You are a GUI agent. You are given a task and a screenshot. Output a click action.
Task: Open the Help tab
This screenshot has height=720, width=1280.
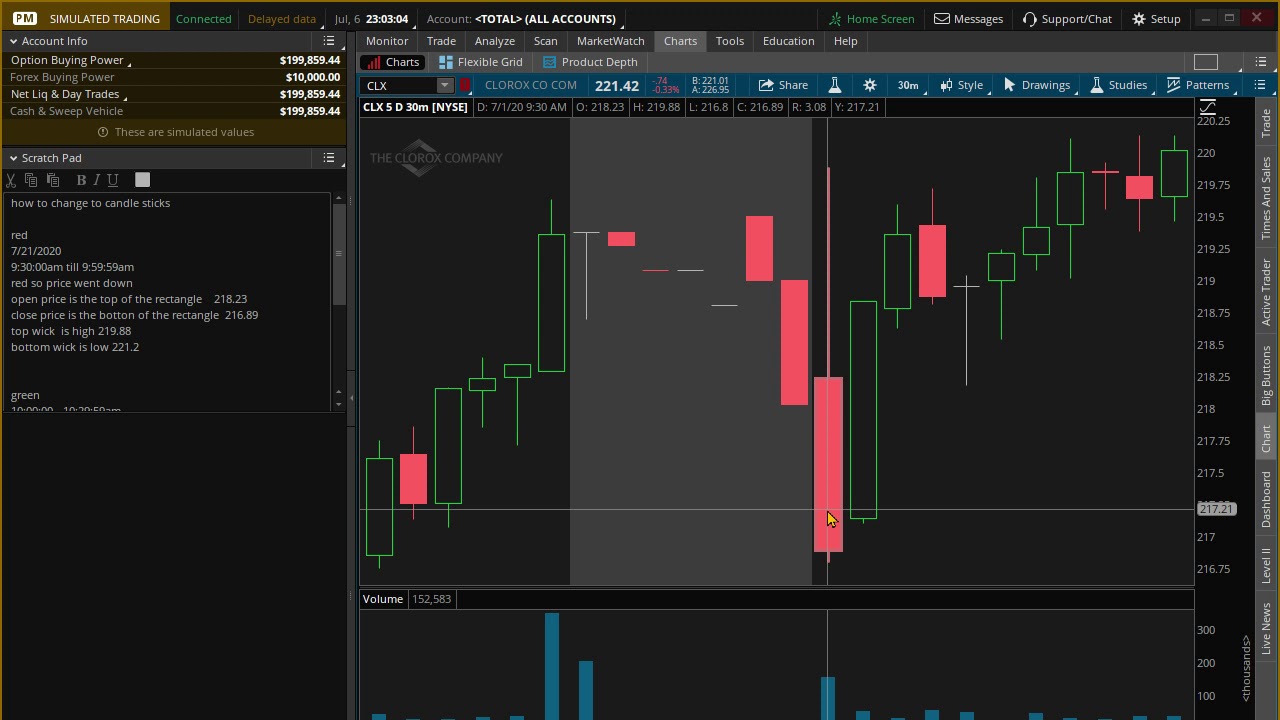pos(846,41)
